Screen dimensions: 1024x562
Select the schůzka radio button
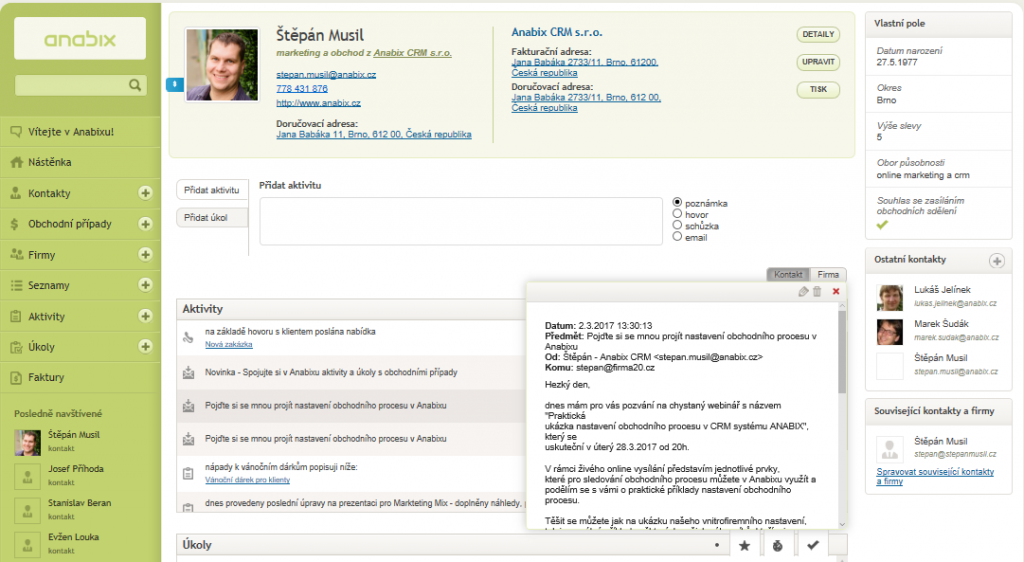click(x=677, y=225)
